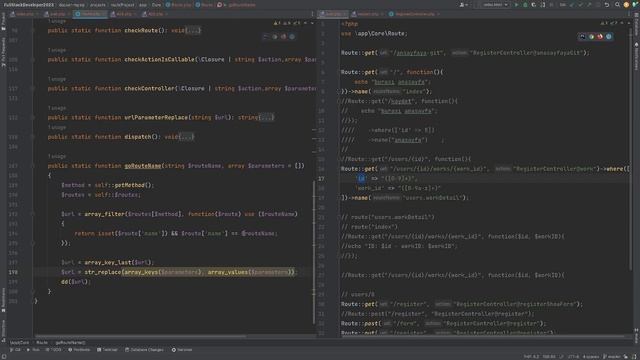Expand folded urlParameterReplace function body
Viewport: 640px width, 360px height.
coord(266,118)
